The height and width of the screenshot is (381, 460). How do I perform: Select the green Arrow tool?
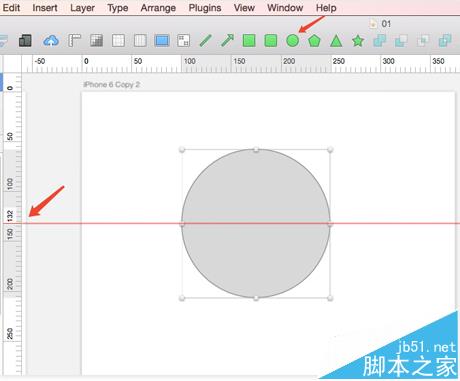227,41
